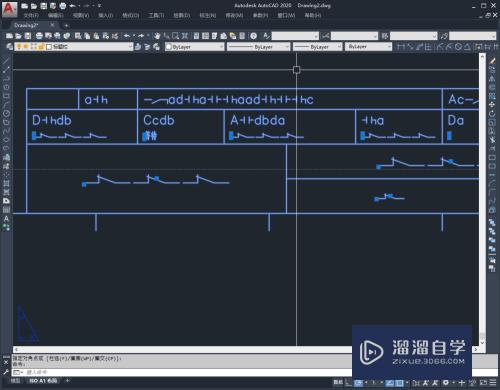Click the Move modify tool
Screen dimensions: 500x390
tap(492, 105)
